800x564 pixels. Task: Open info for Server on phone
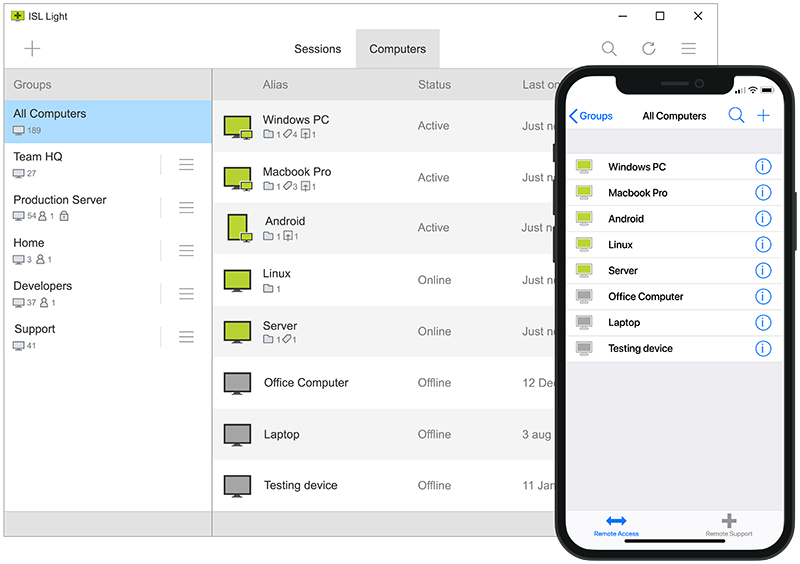[x=763, y=271]
